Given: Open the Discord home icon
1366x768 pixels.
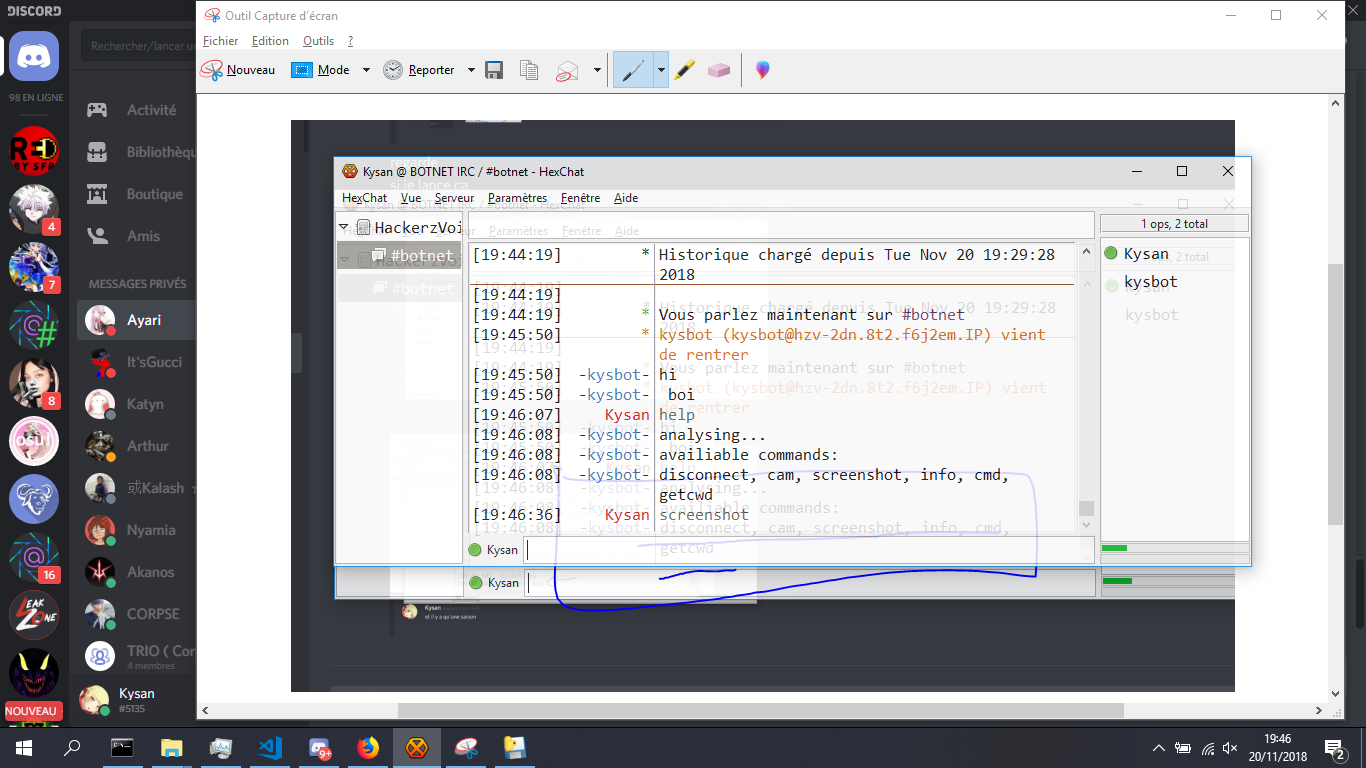Looking at the screenshot, I should click(34, 56).
